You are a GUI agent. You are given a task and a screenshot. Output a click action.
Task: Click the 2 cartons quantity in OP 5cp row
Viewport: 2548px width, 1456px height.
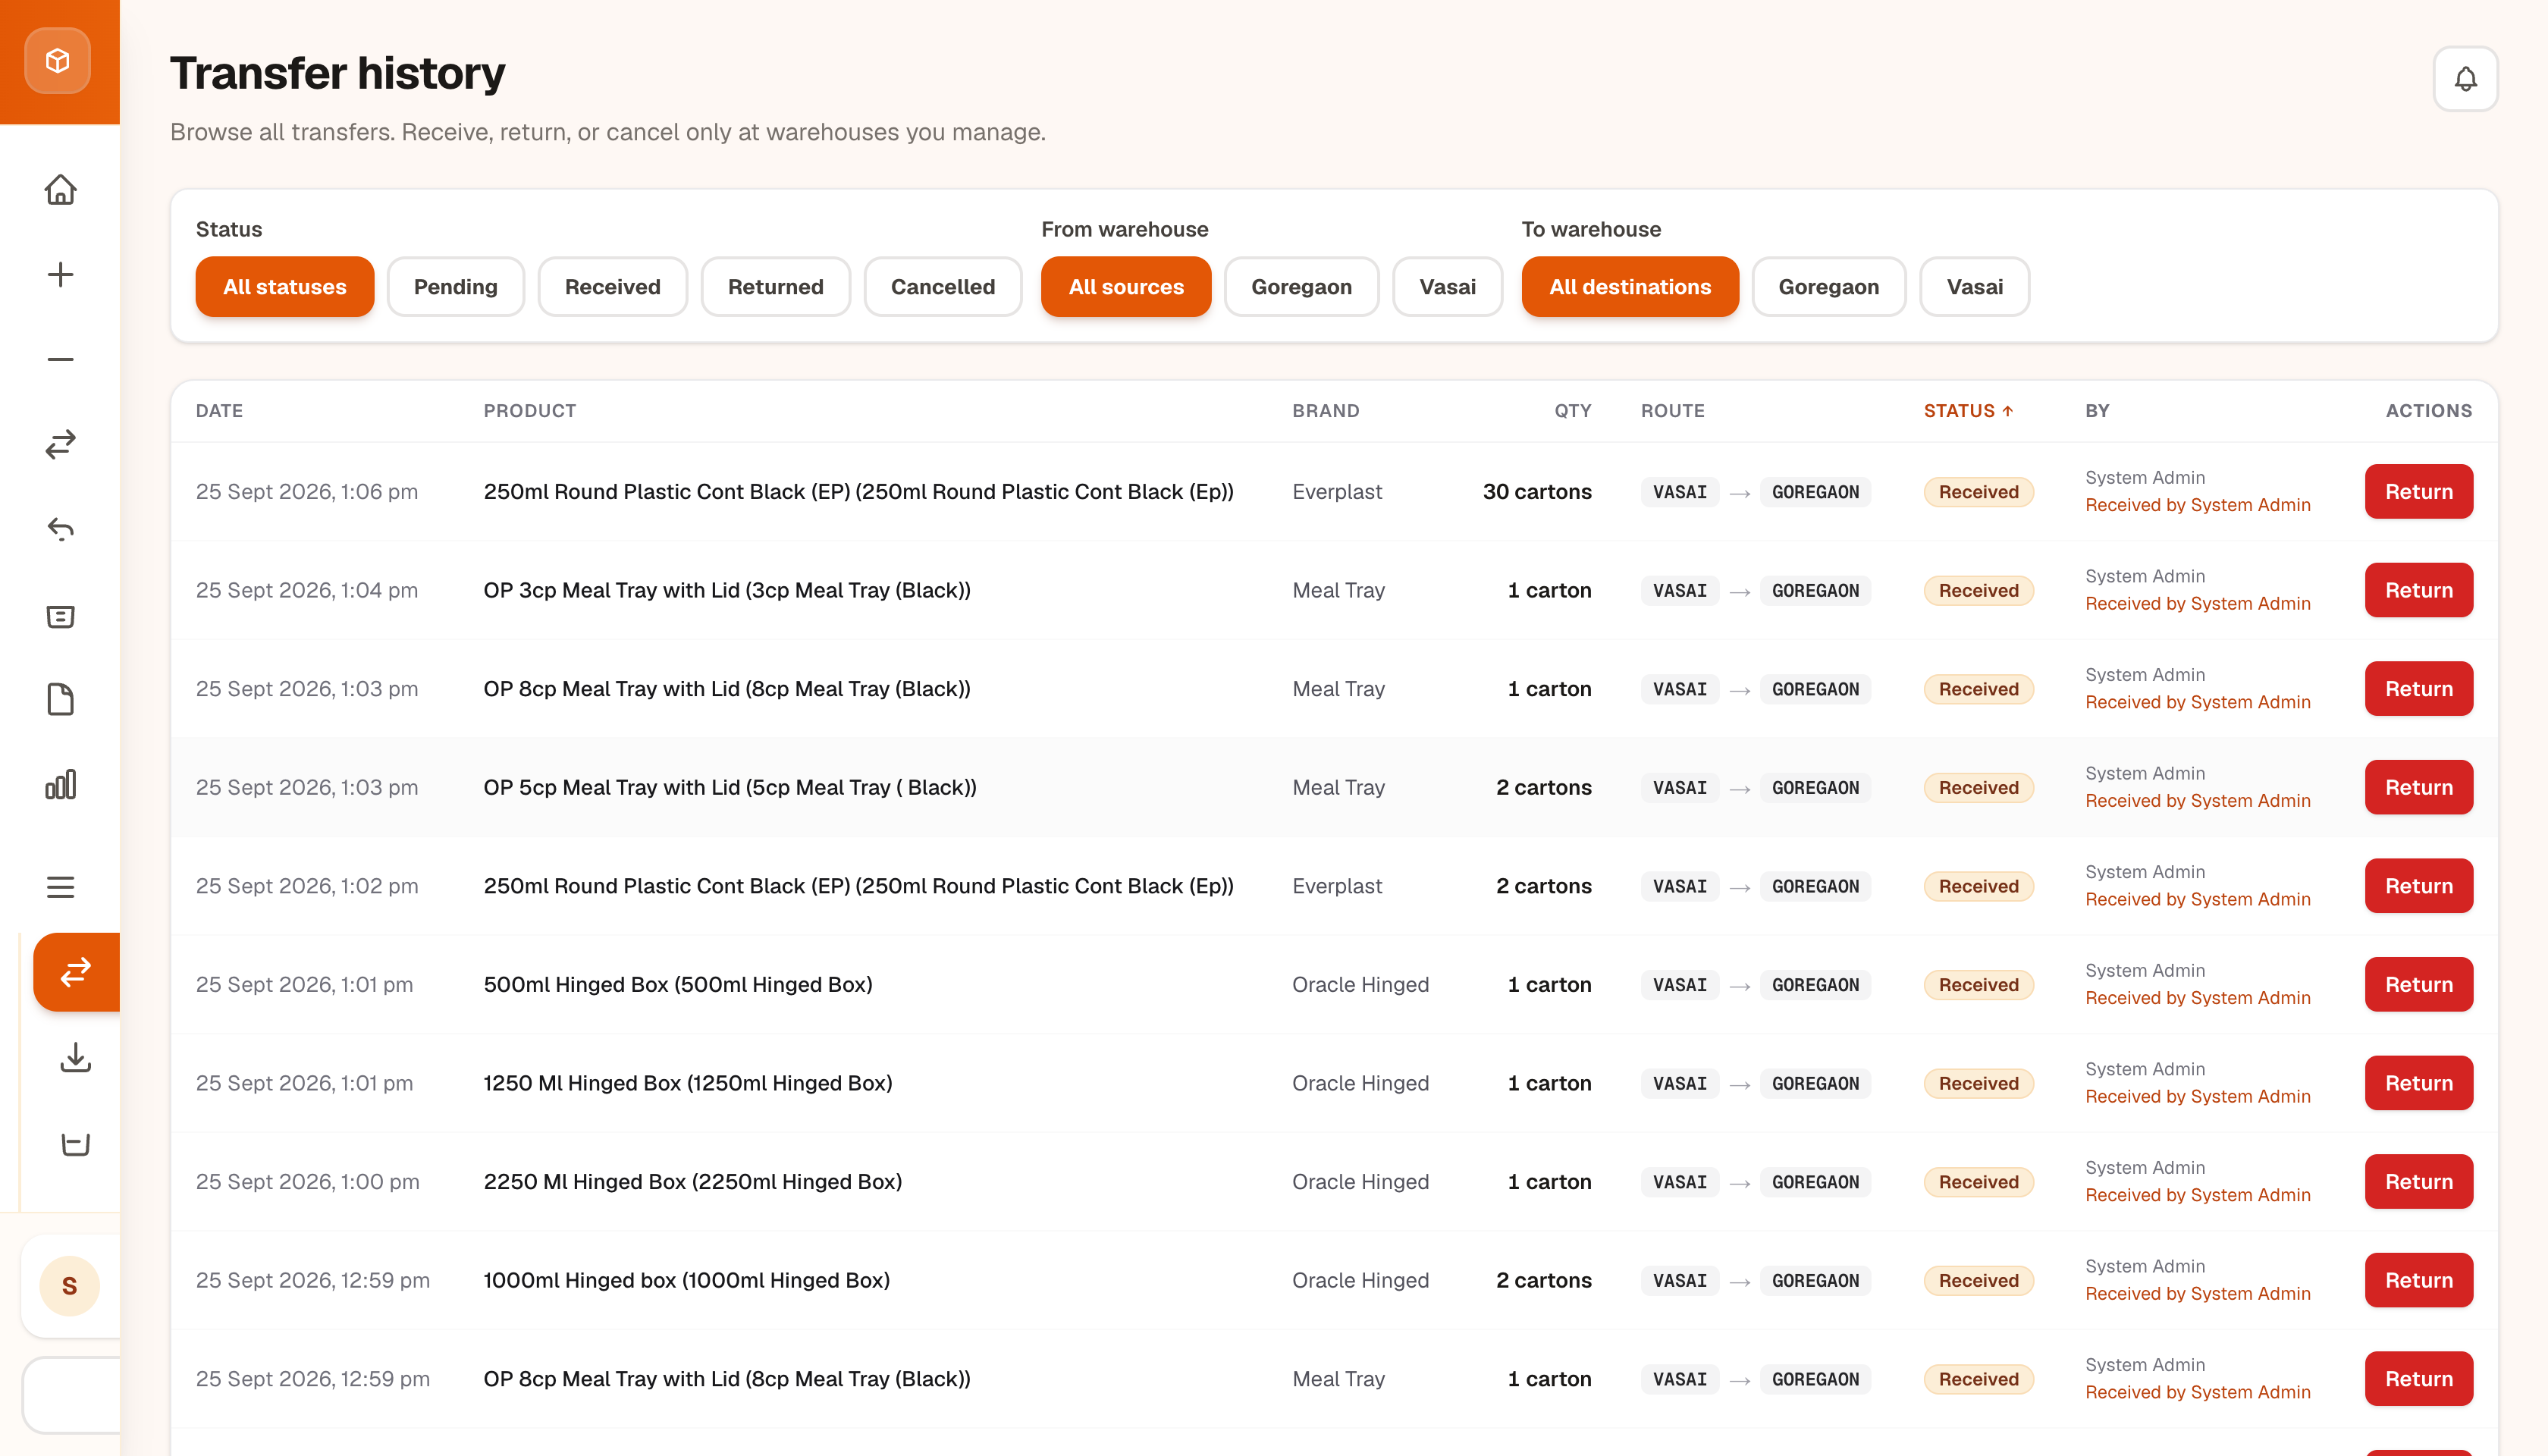(x=1544, y=788)
